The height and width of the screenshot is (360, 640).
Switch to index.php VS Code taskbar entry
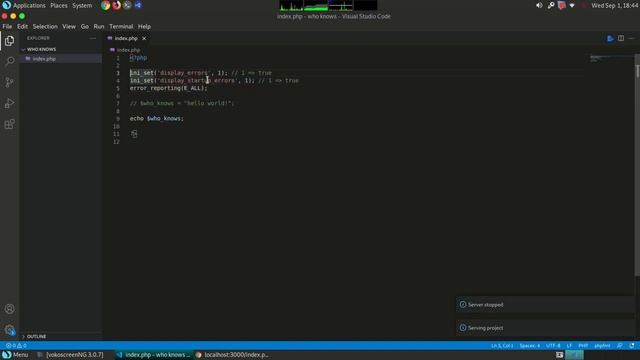[153, 355]
